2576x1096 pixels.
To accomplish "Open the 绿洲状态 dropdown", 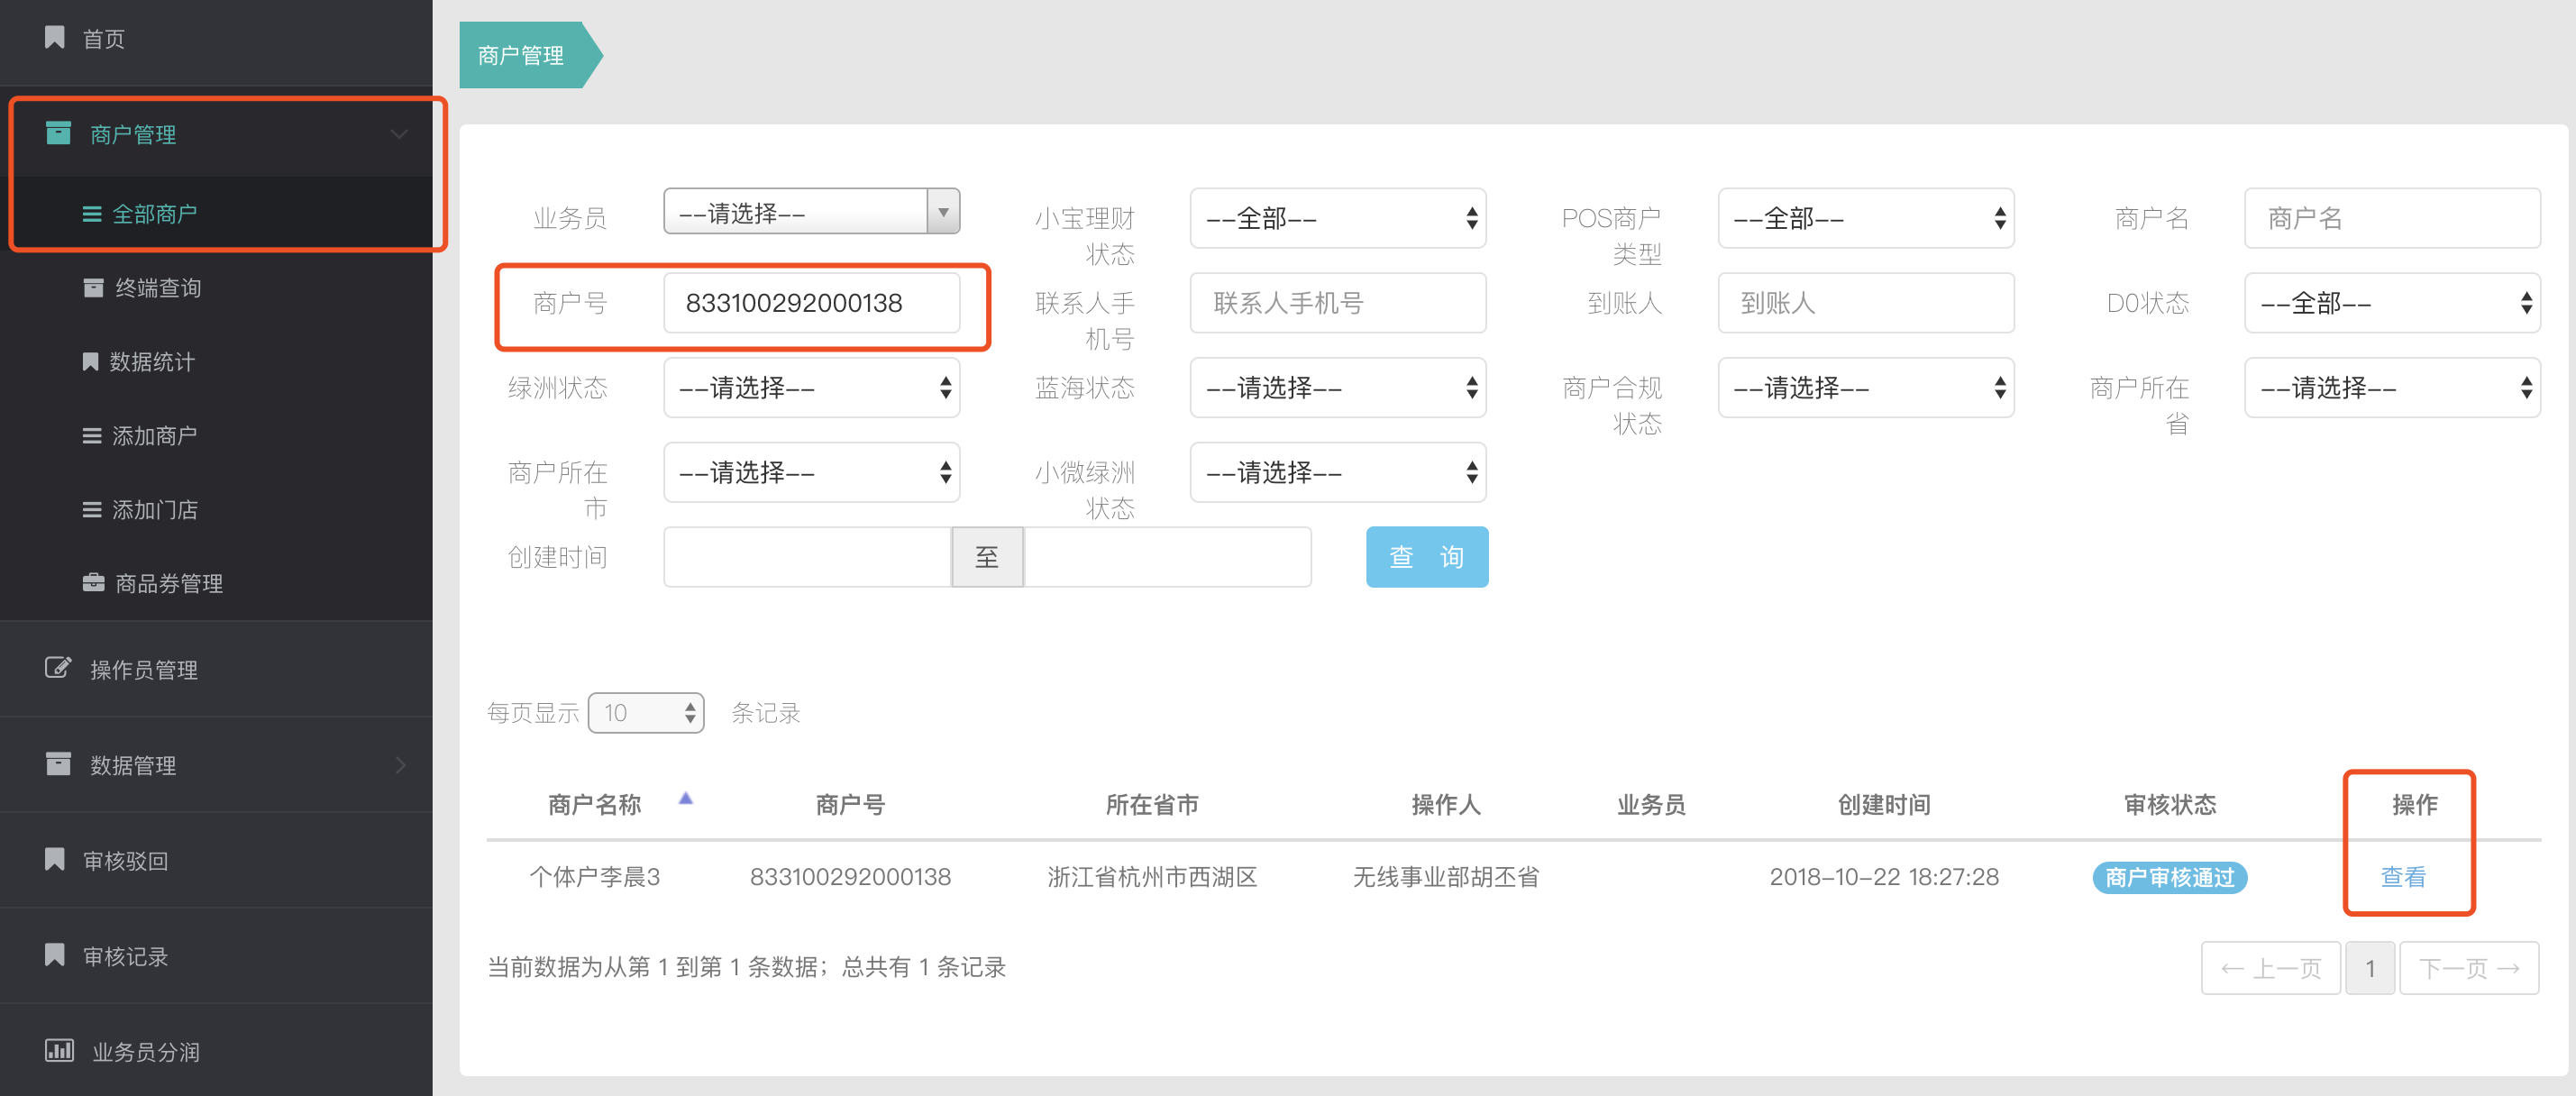I will 811,388.
